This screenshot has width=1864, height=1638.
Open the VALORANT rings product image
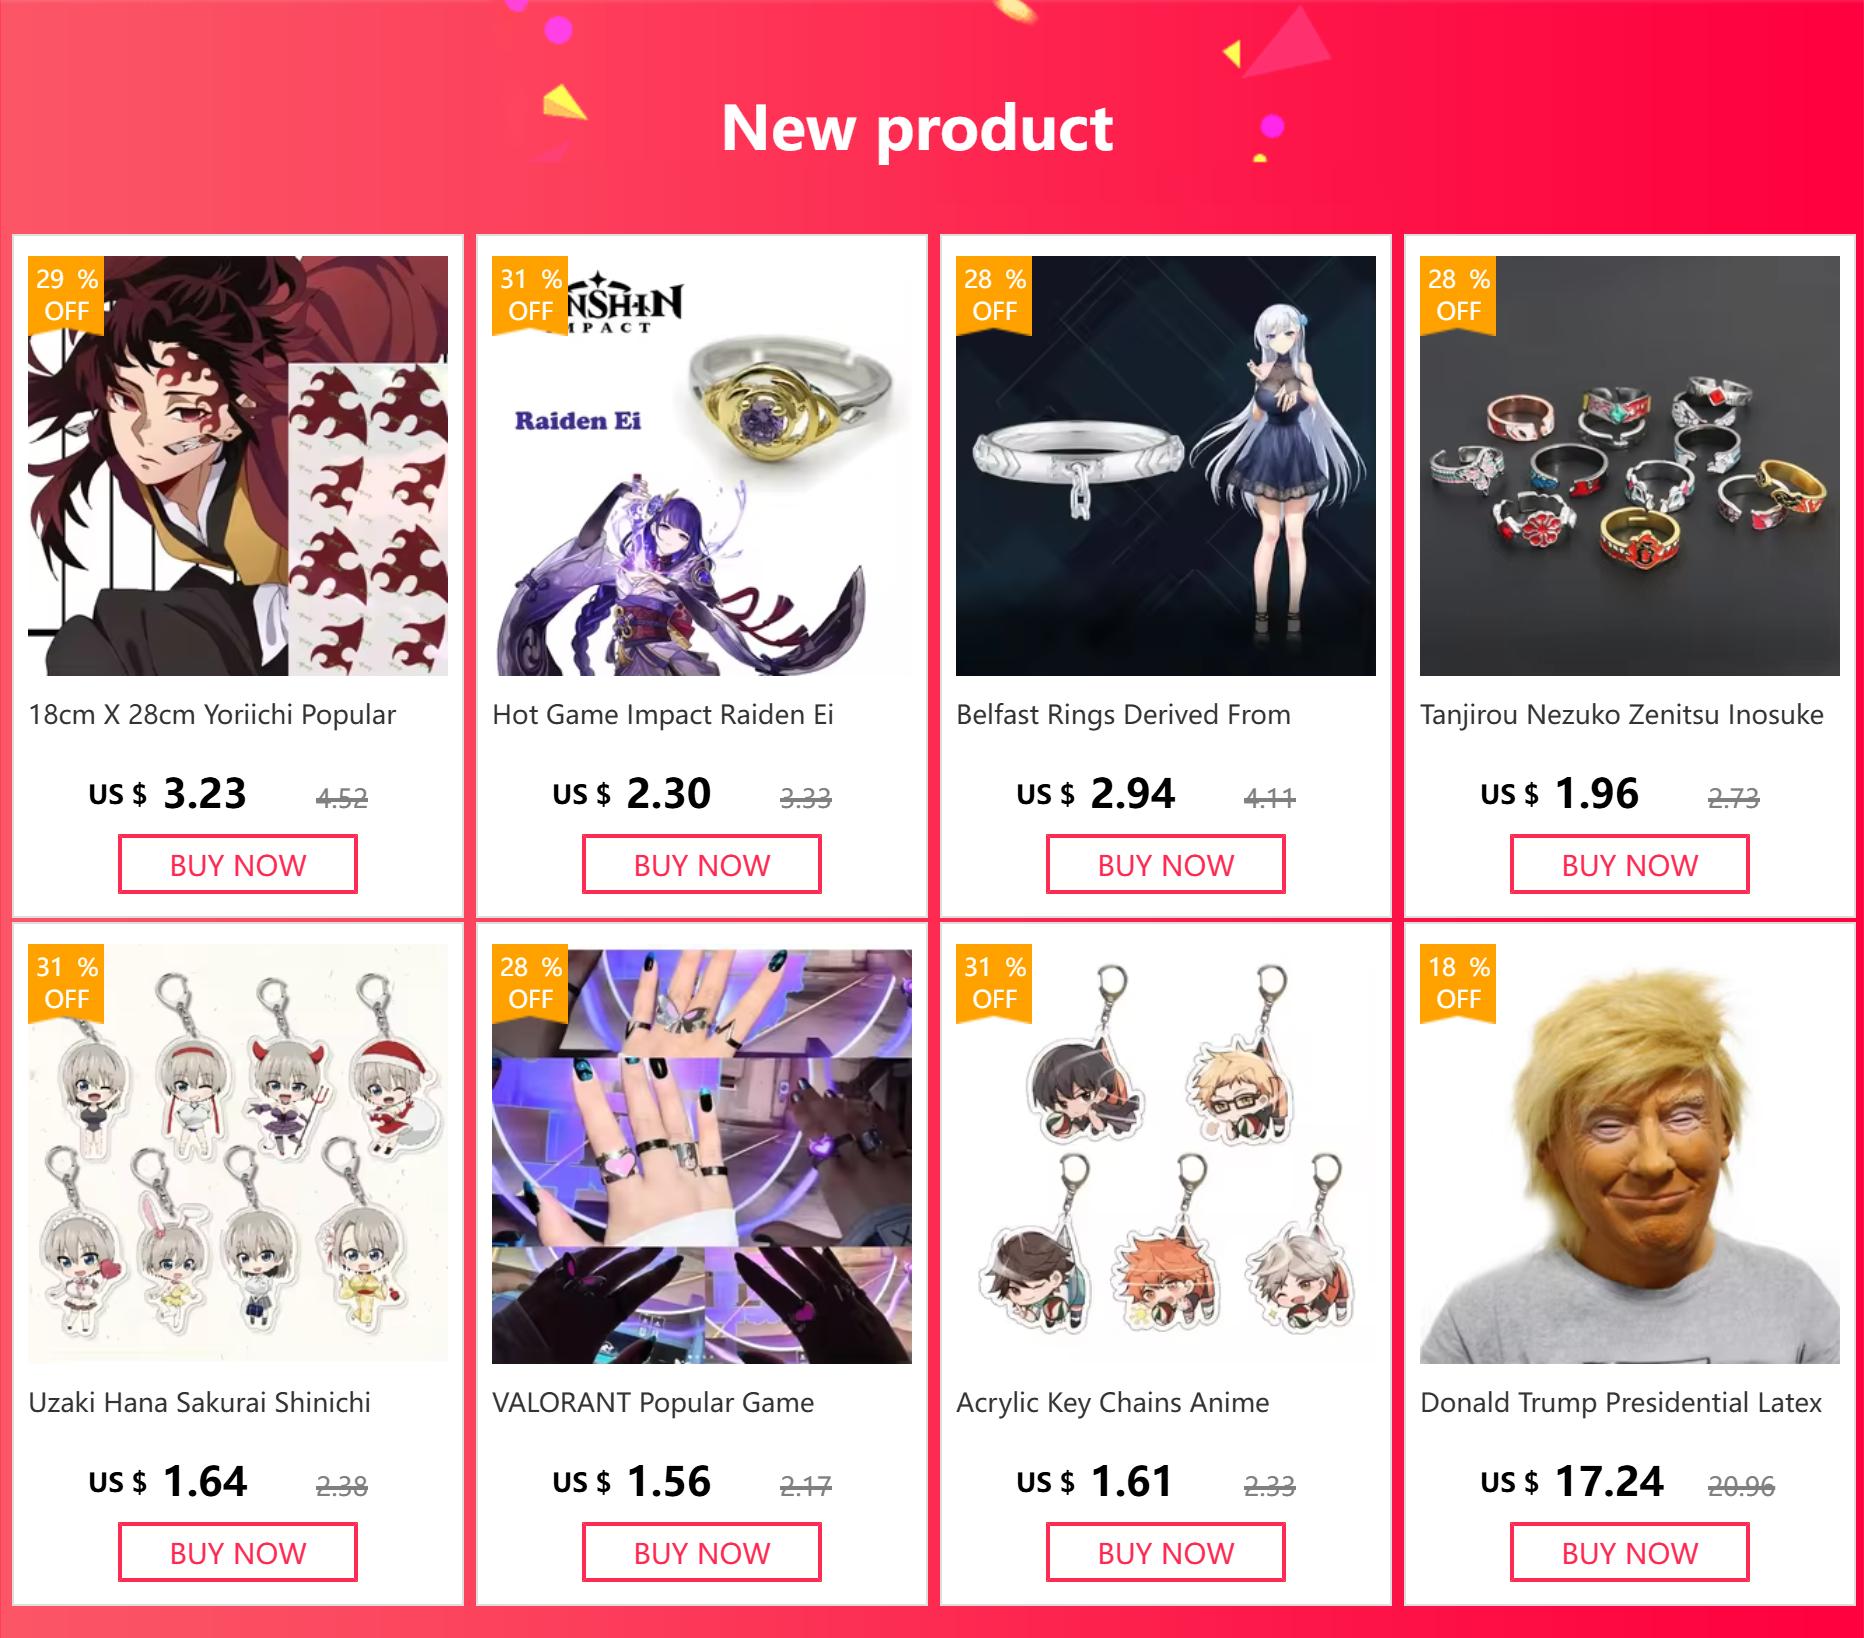click(702, 1154)
